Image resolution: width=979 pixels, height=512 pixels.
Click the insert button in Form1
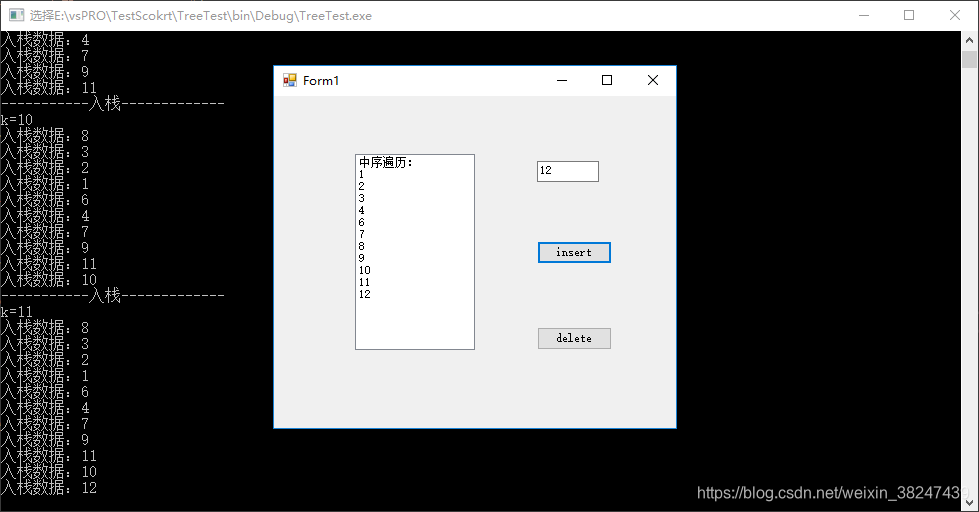pyautogui.click(x=574, y=252)
